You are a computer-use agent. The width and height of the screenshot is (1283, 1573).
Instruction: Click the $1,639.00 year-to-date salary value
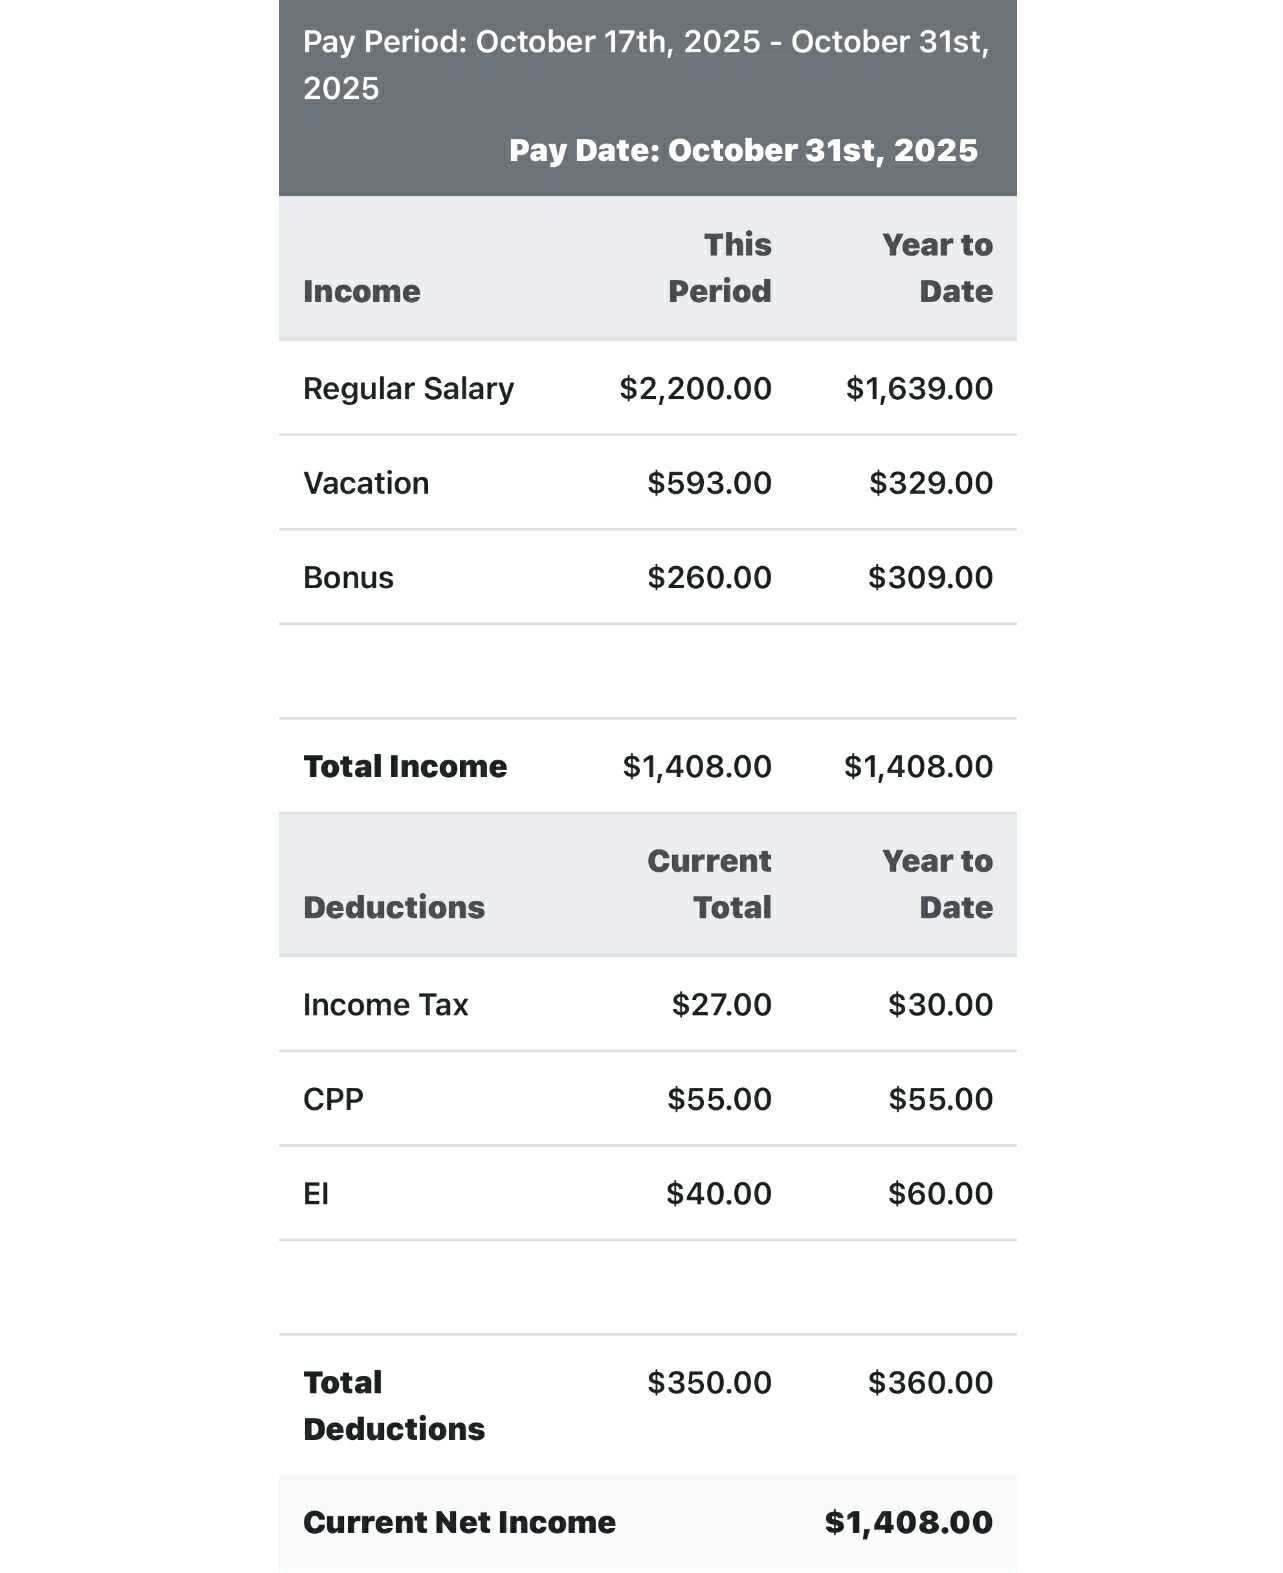point(919,388)
